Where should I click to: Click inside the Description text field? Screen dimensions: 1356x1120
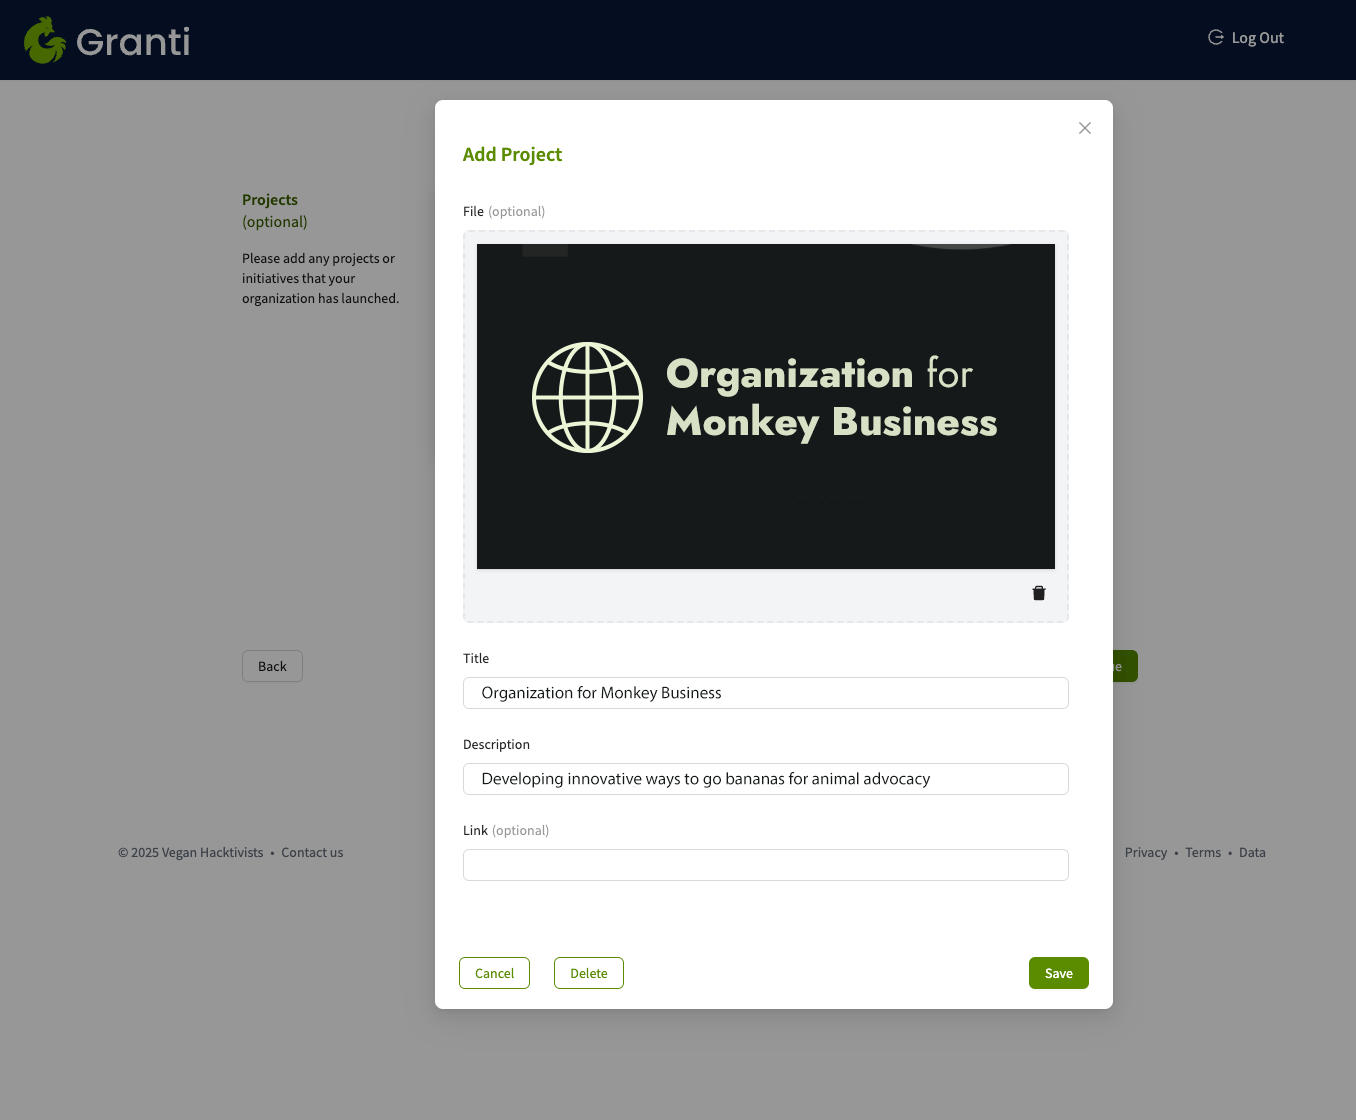765,778
